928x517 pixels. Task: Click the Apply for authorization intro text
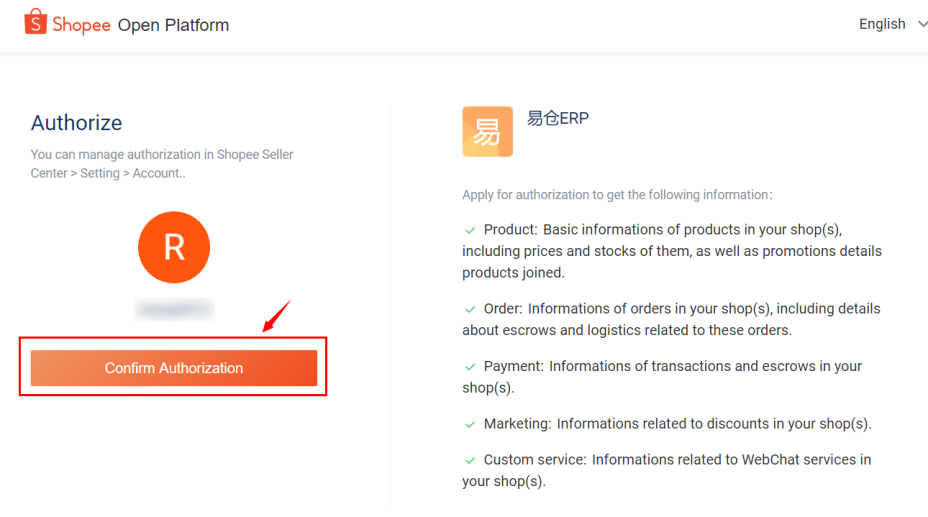[617, 195]
